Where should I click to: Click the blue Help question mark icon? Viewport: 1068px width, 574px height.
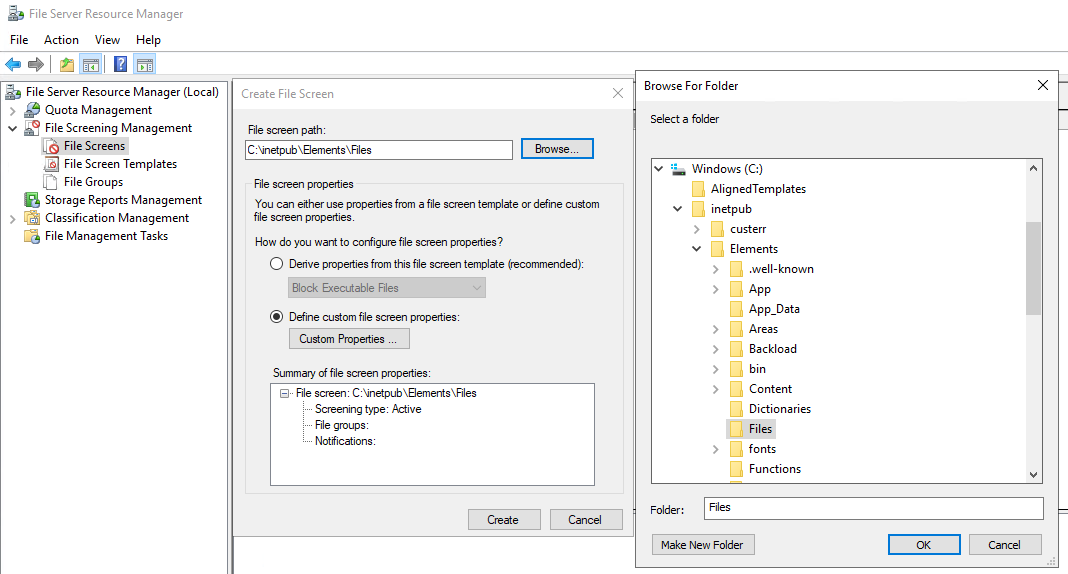[x=121, y=65]
